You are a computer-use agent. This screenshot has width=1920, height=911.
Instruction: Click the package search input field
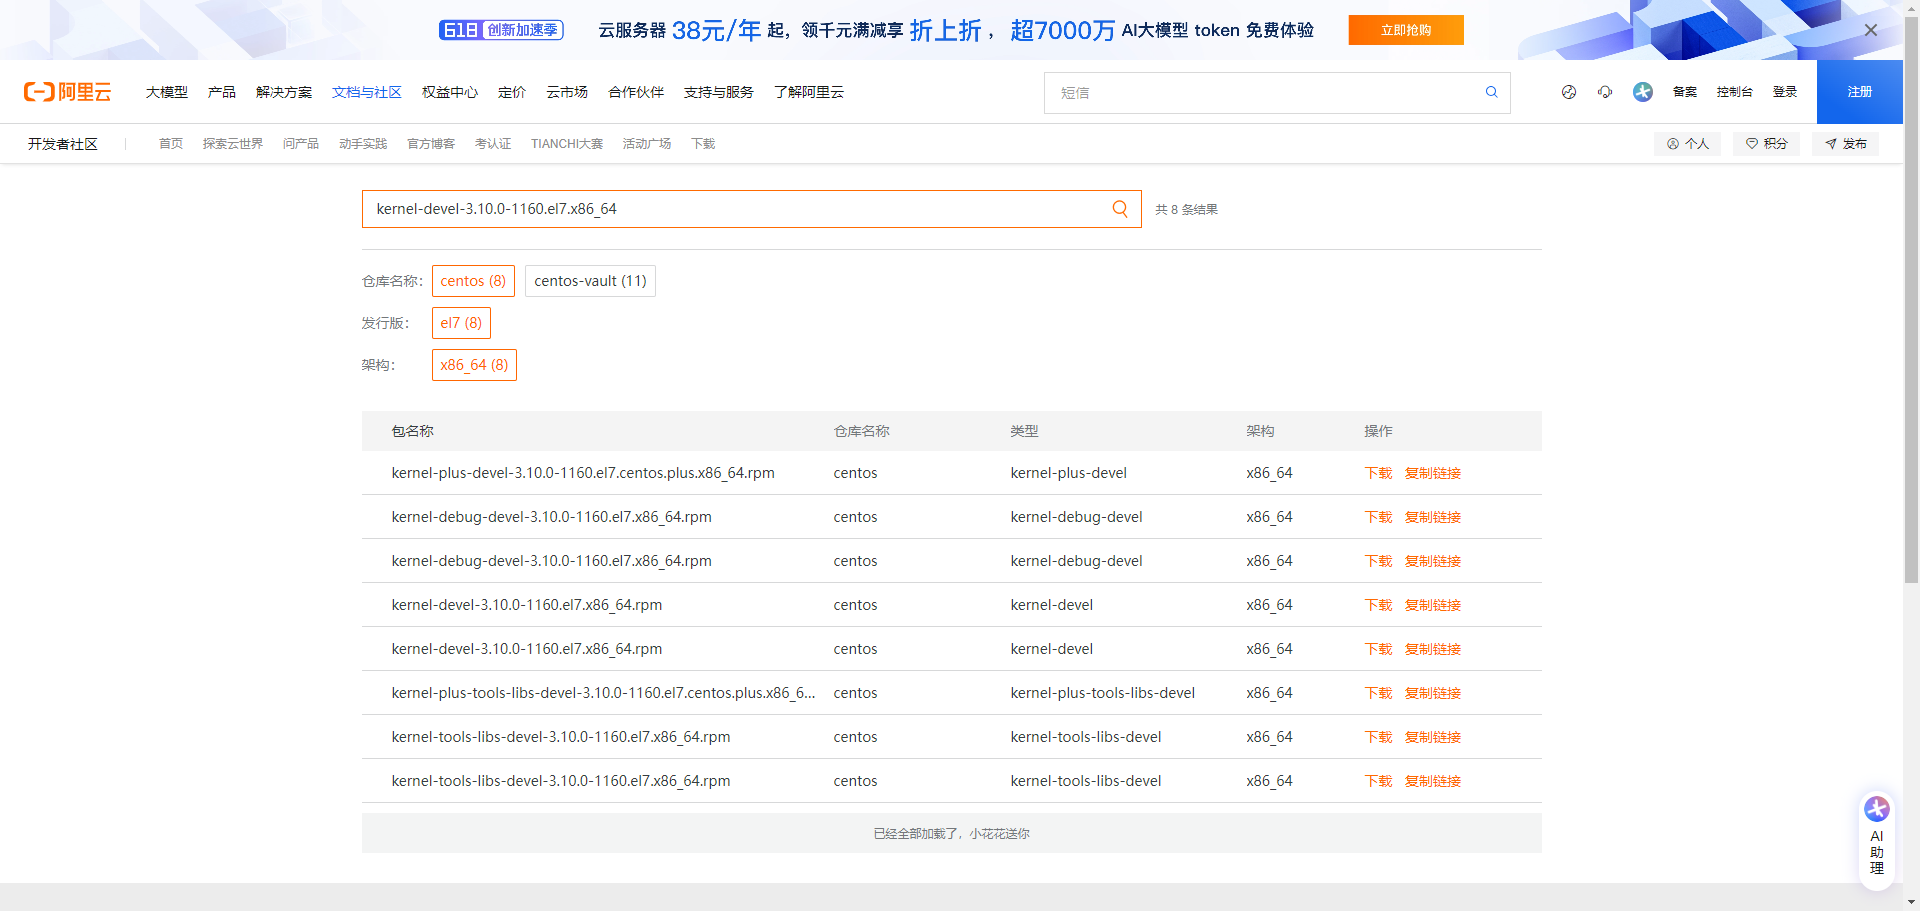[x=700, y=209]
